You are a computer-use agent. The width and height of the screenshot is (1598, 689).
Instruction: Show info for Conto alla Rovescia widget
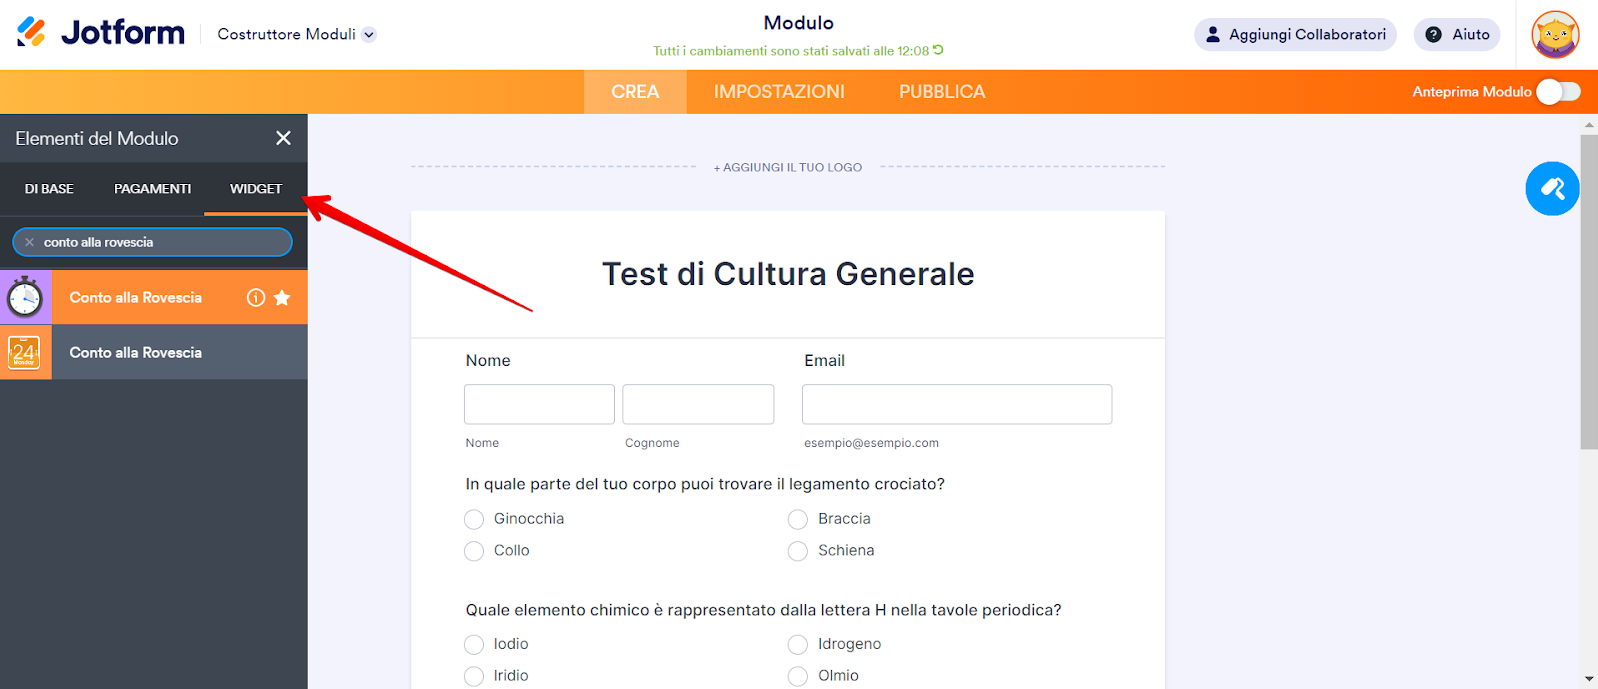coord(256,298)
